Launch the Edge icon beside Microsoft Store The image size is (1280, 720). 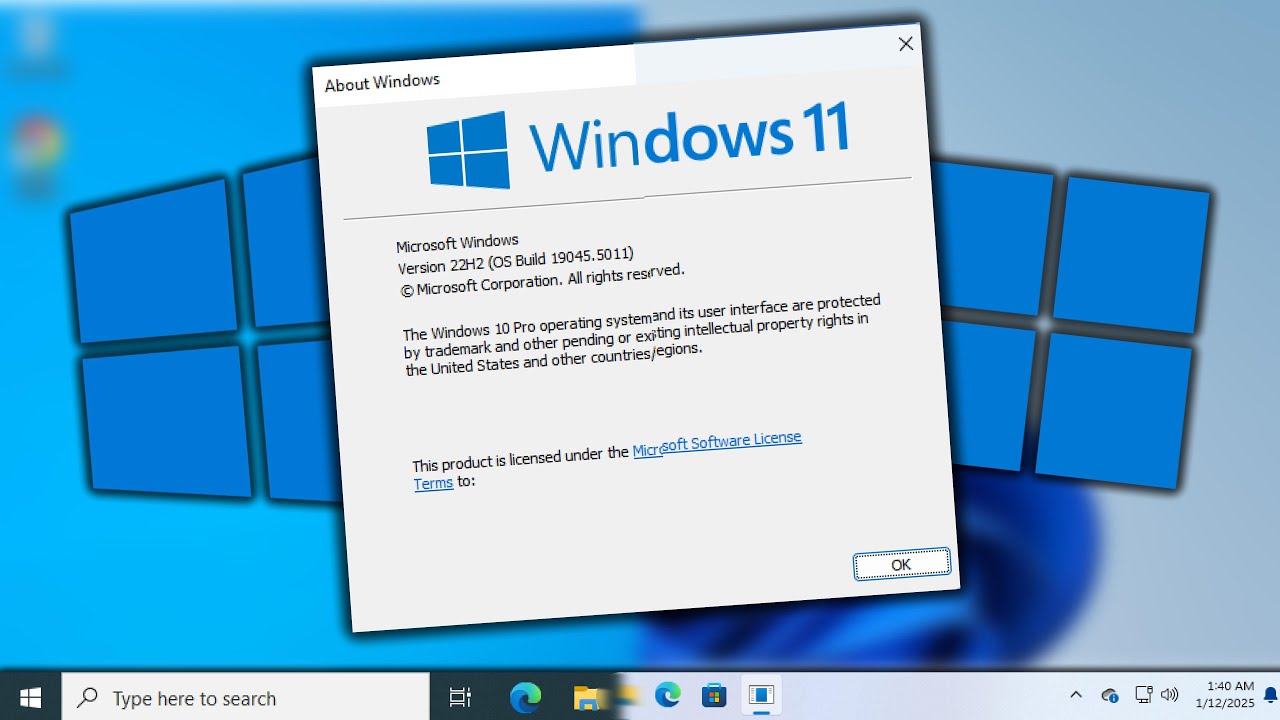coord(667,694)
